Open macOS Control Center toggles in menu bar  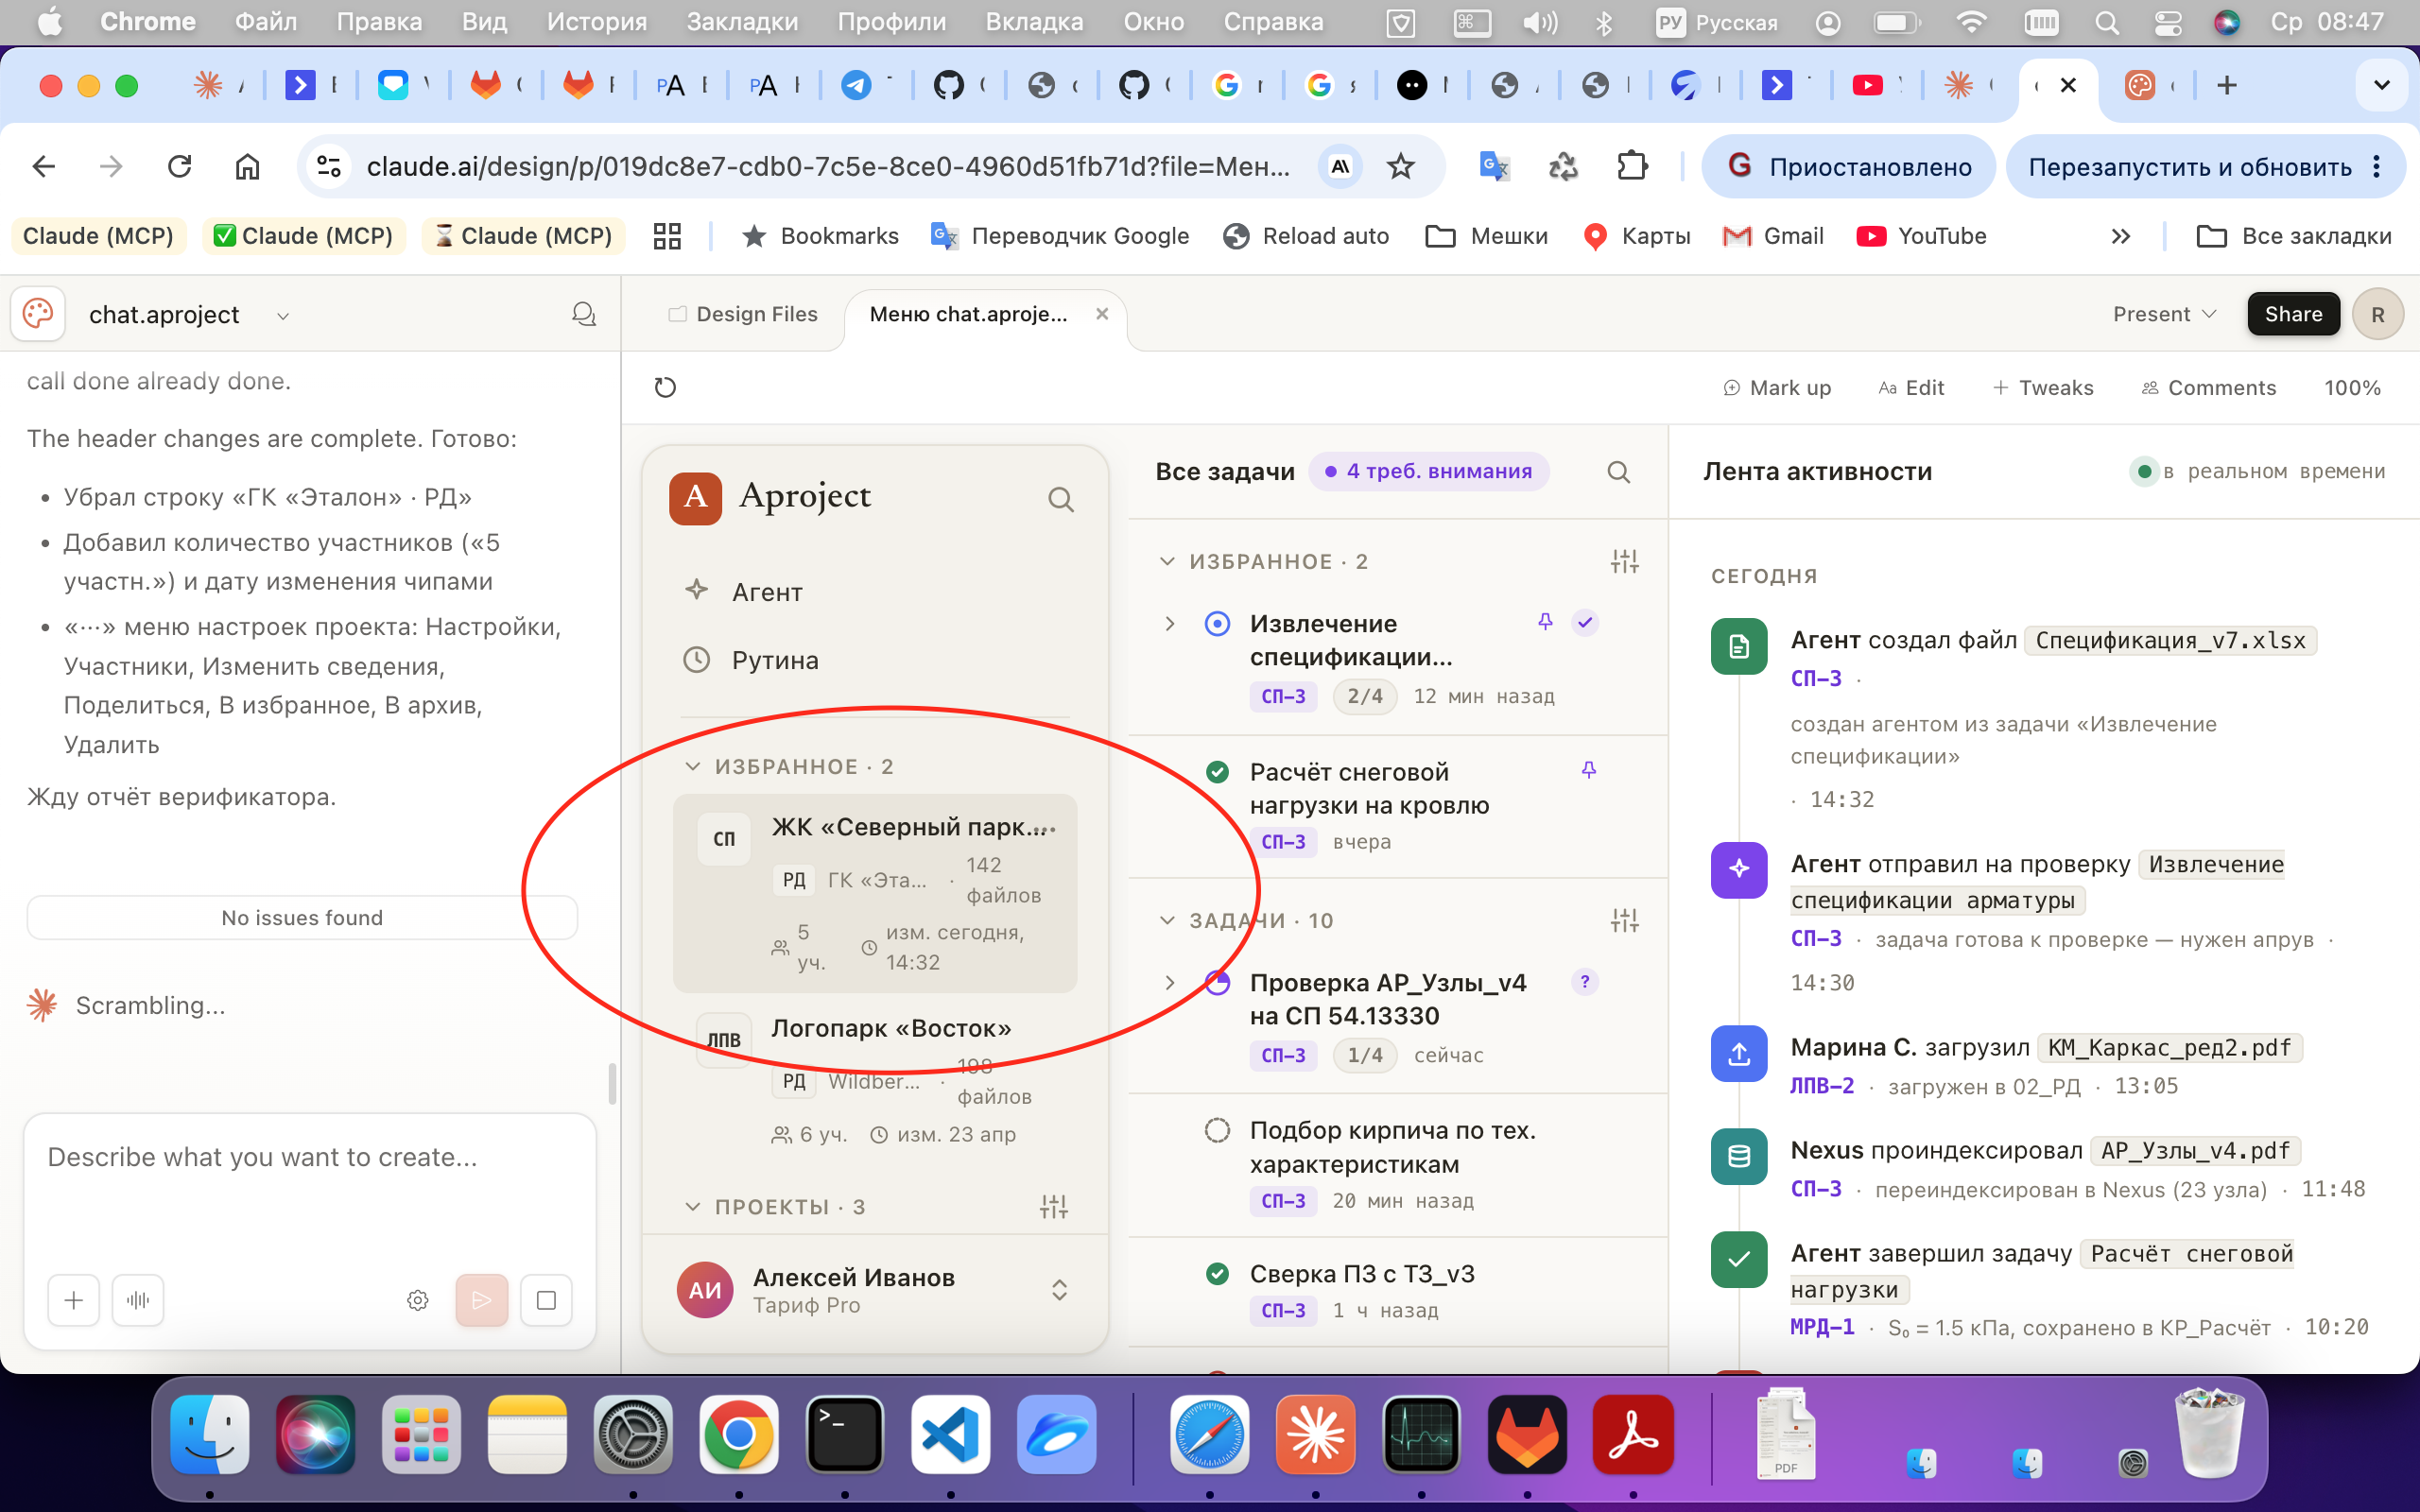pyautogui.click(x=2167, y=22)
